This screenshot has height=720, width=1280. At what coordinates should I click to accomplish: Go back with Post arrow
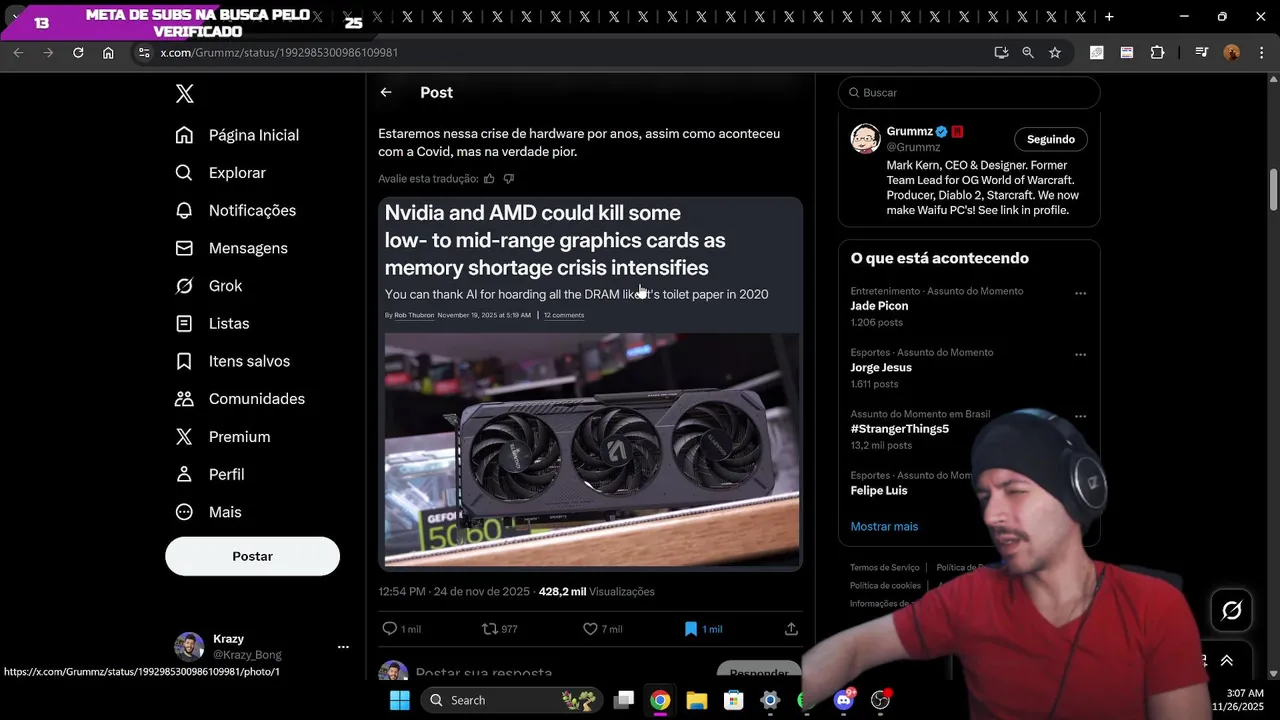(x=386, y=92)
